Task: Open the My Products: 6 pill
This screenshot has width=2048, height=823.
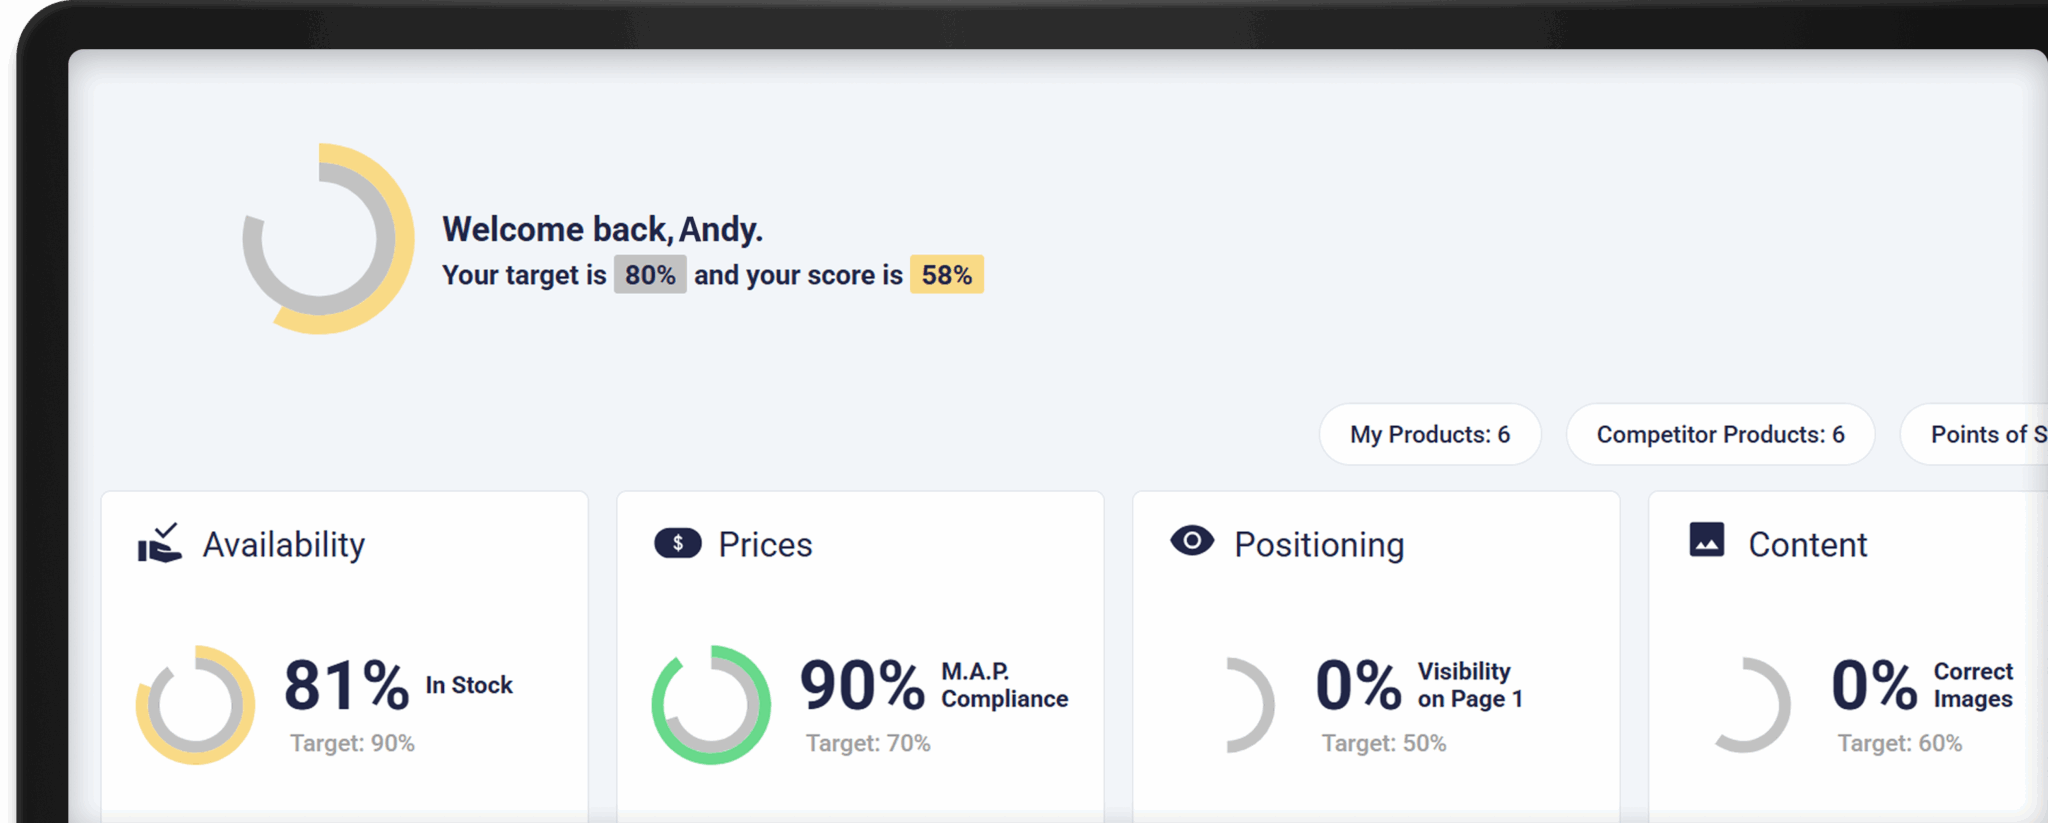Action: coord(1429,434)
